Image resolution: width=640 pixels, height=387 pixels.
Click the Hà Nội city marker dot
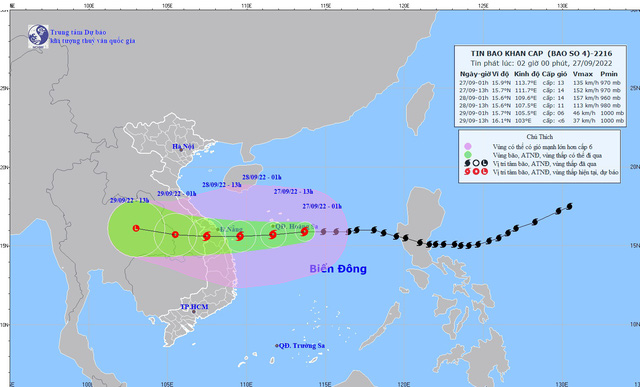(181, 150)
